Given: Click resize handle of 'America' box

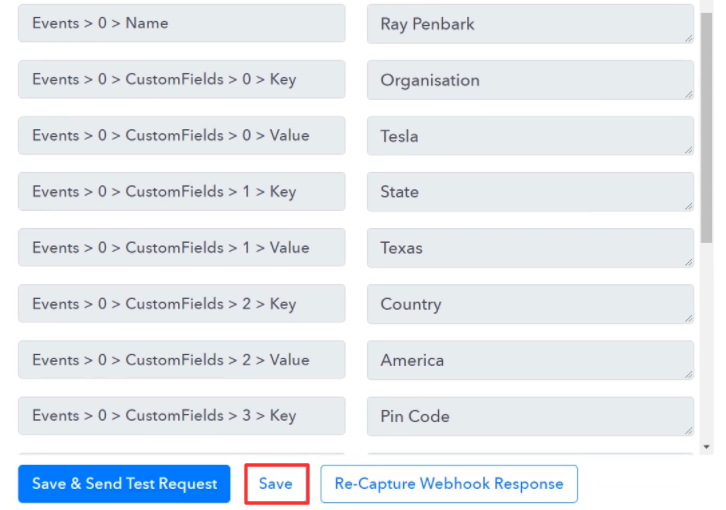Looking at the screenshot, I should (x=688, y=375).
